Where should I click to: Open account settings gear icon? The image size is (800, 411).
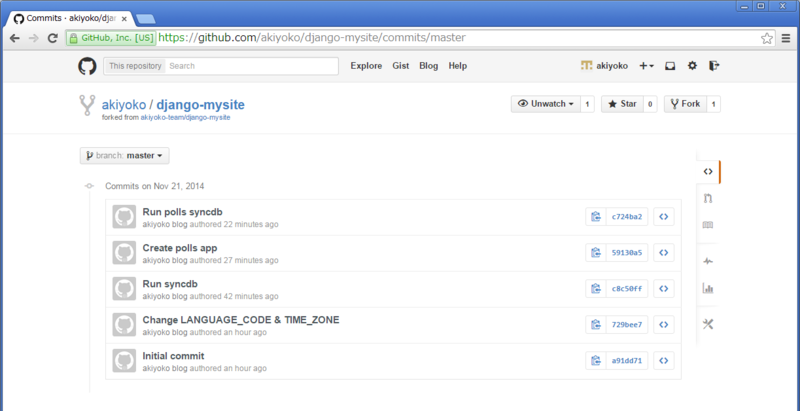(692, 66)
